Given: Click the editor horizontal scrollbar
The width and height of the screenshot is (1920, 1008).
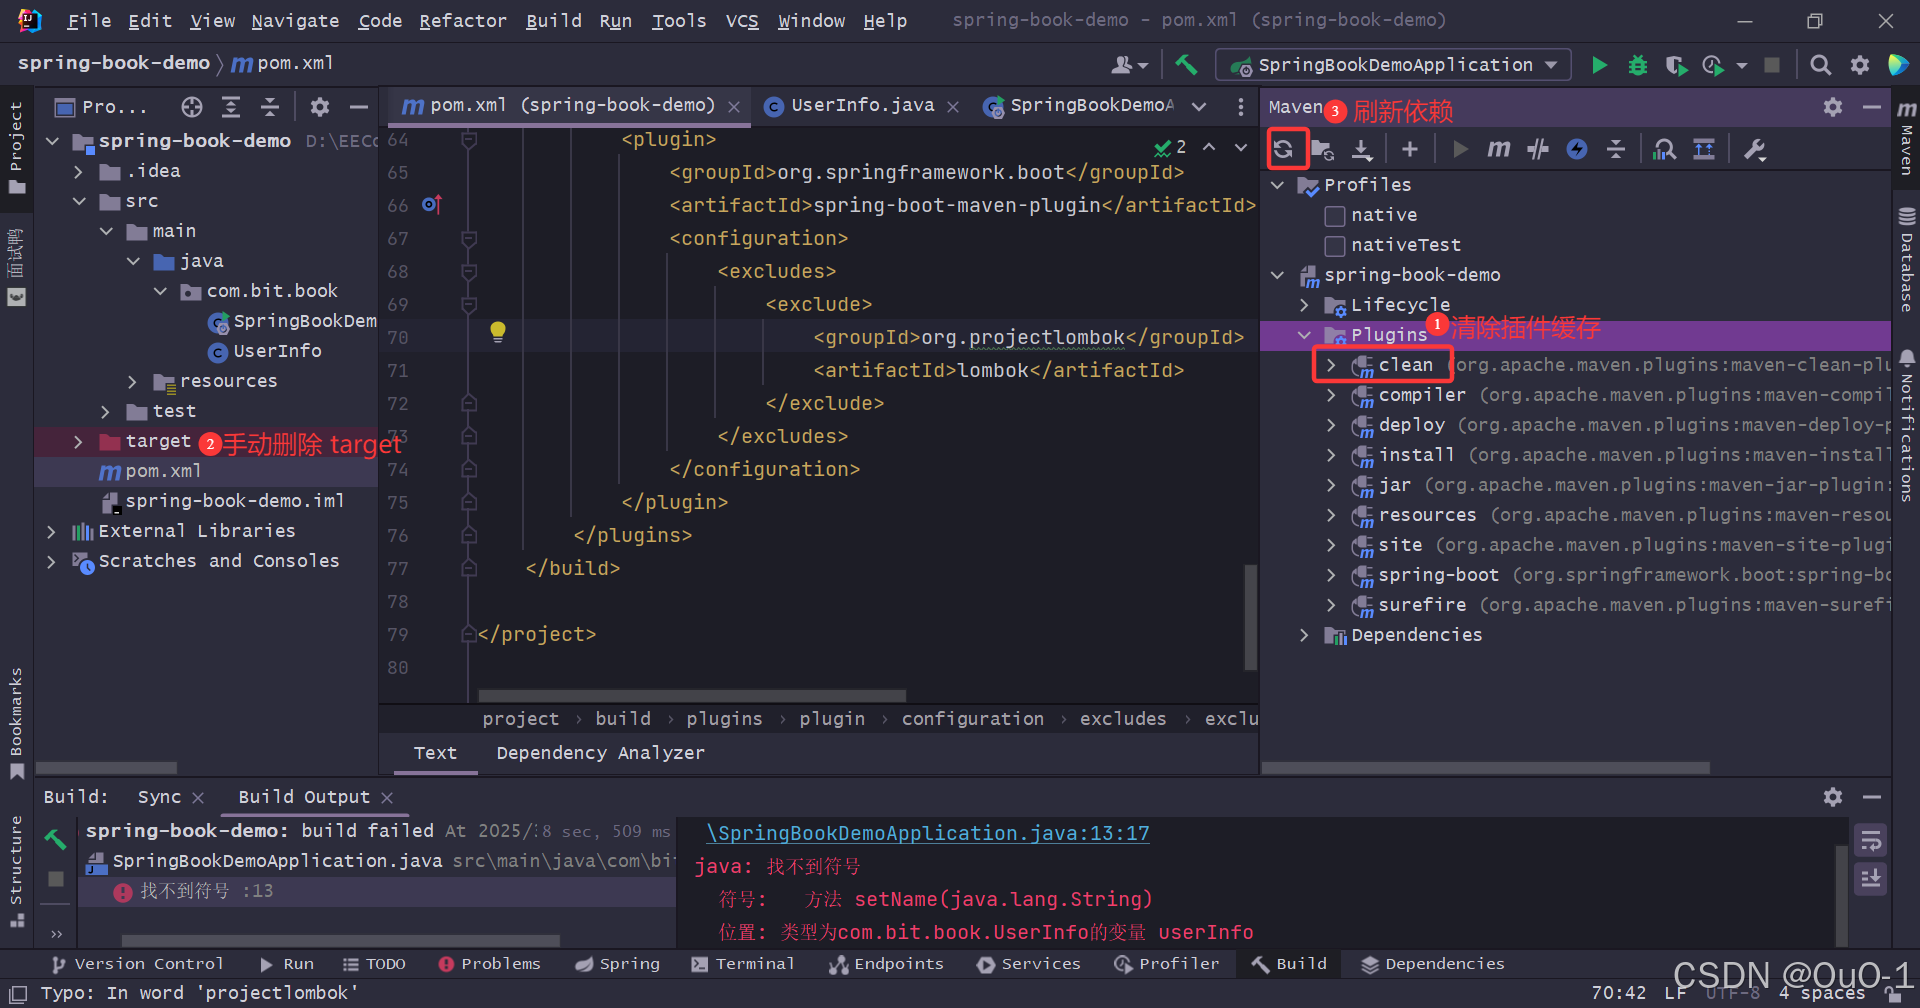Looking at the screenshot, I should [692, 695].
